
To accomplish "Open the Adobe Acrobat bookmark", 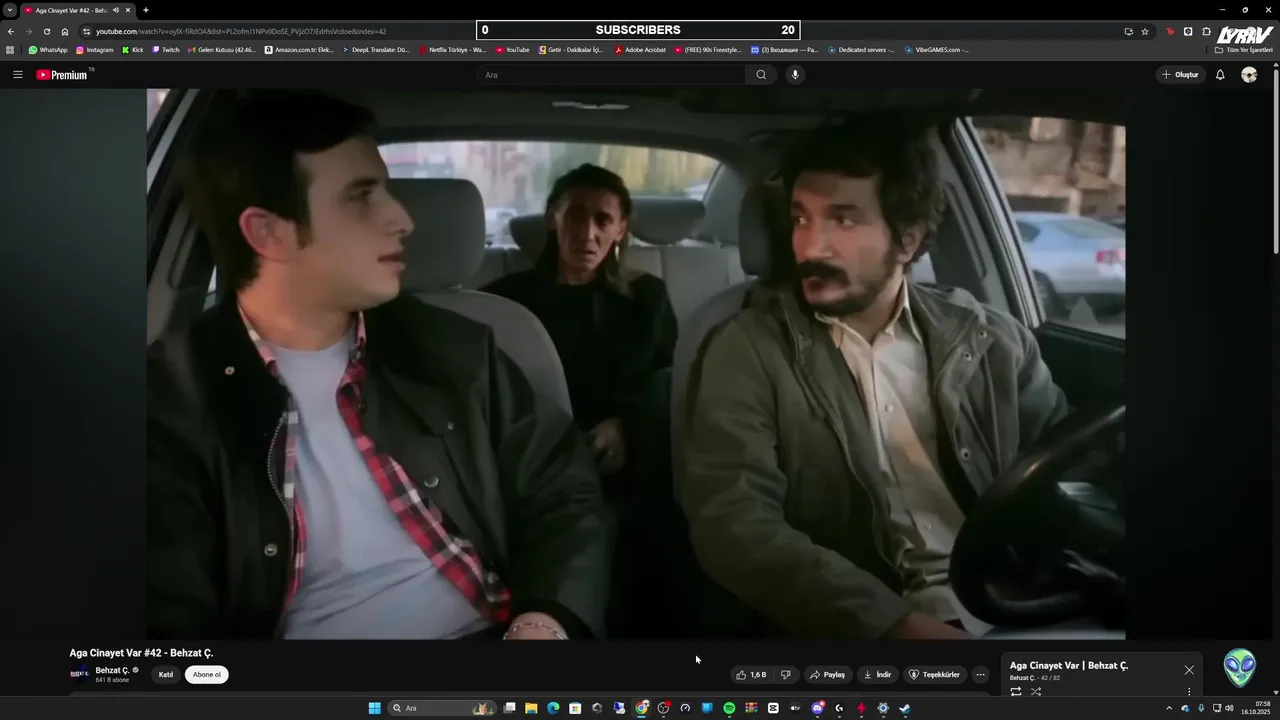I will 640,49.
